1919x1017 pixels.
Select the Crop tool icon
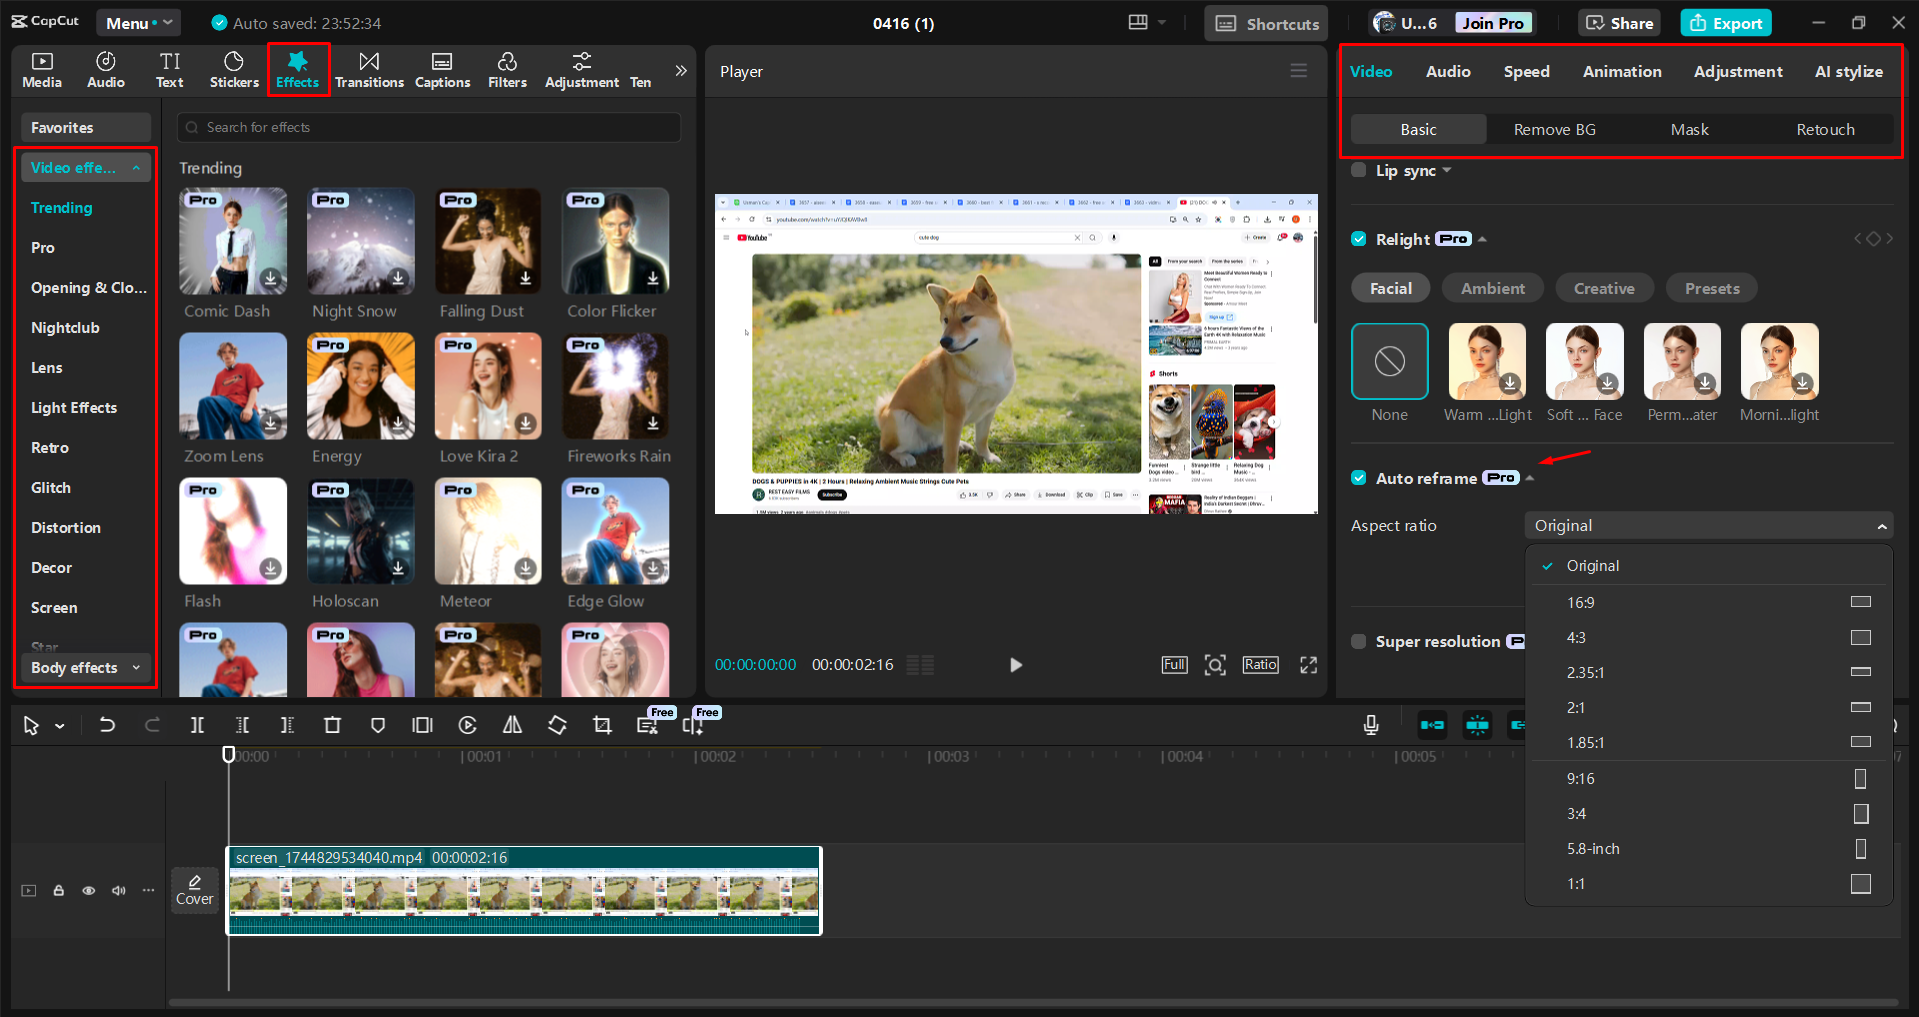coord(602,725)
